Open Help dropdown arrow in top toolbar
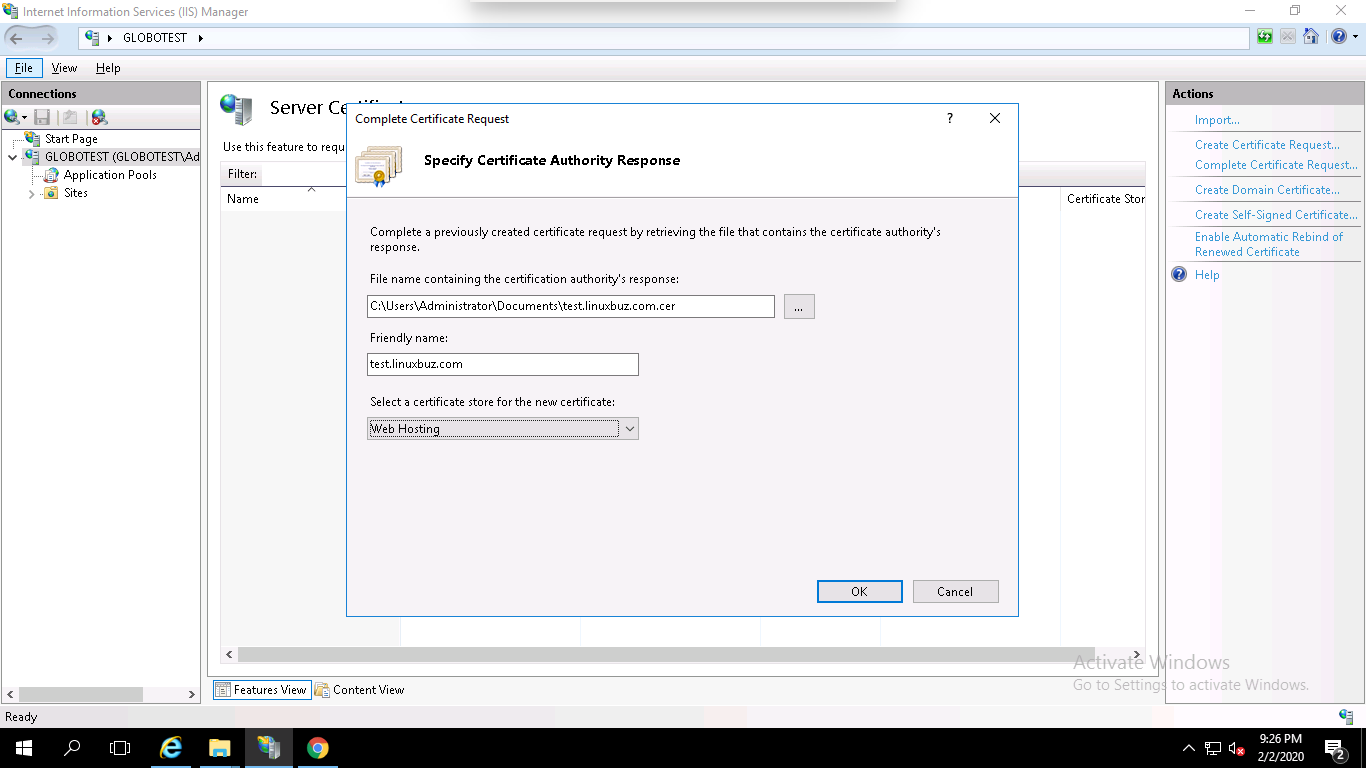1366x768 pixels. [x=1355, y=37]
